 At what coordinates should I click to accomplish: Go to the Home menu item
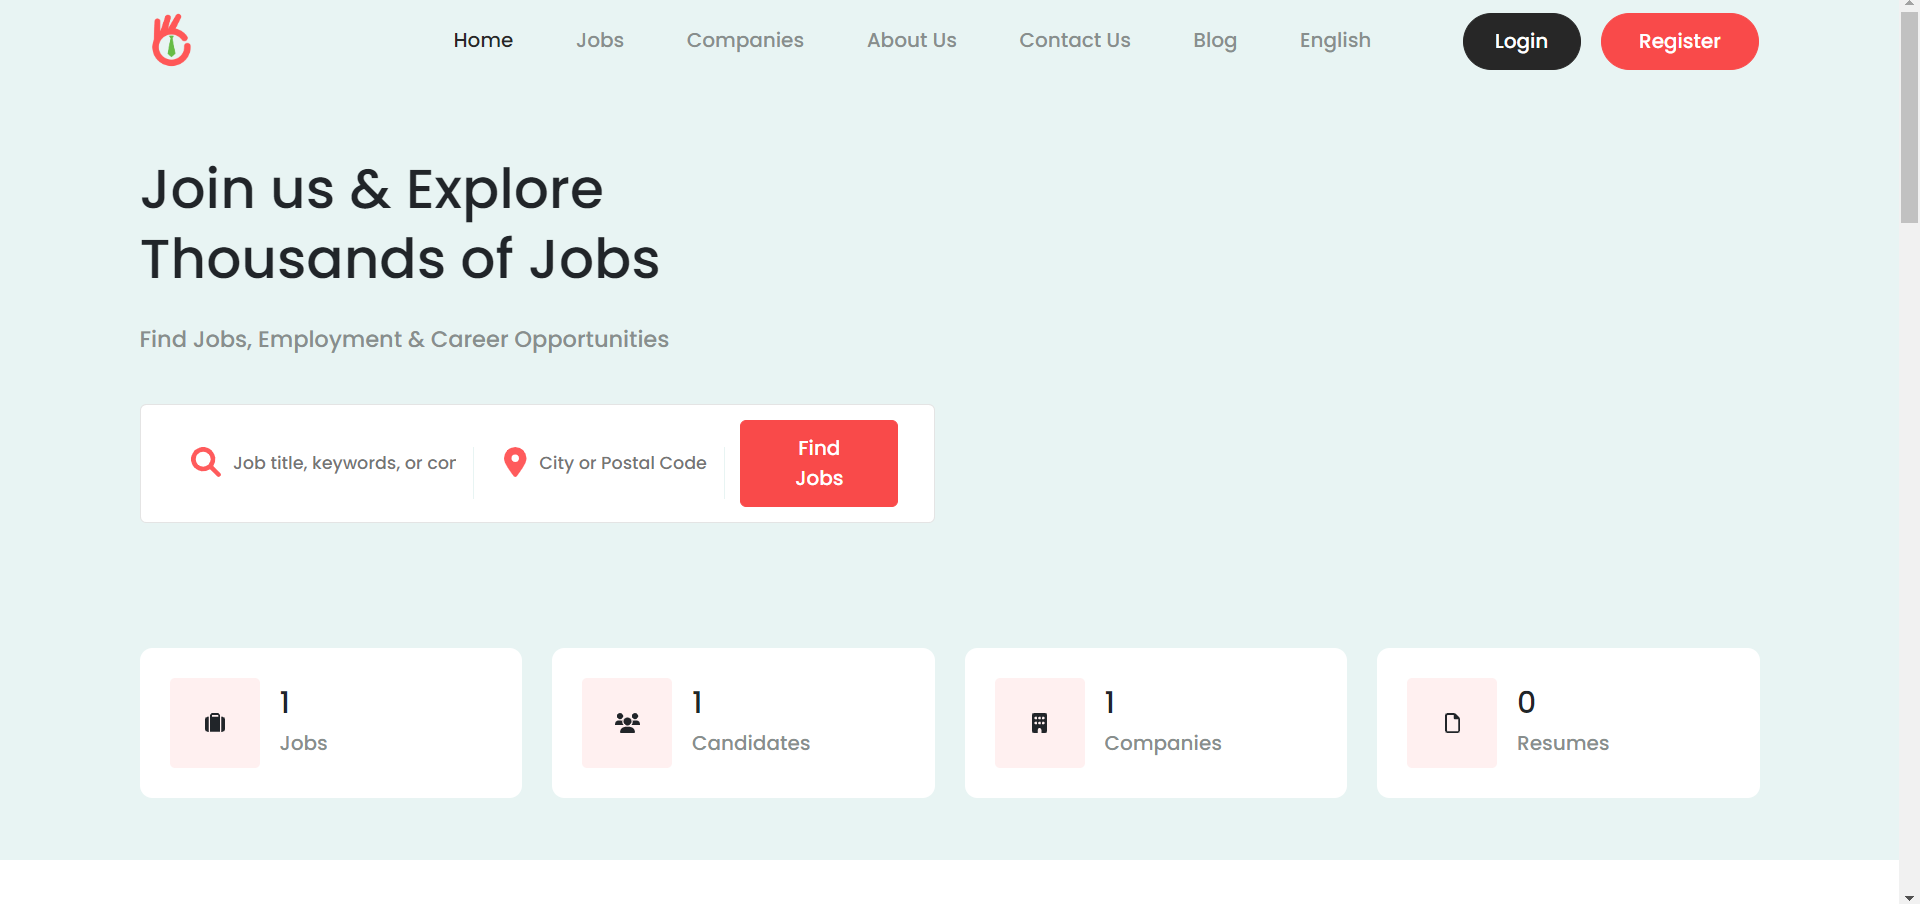pos(483,41)
